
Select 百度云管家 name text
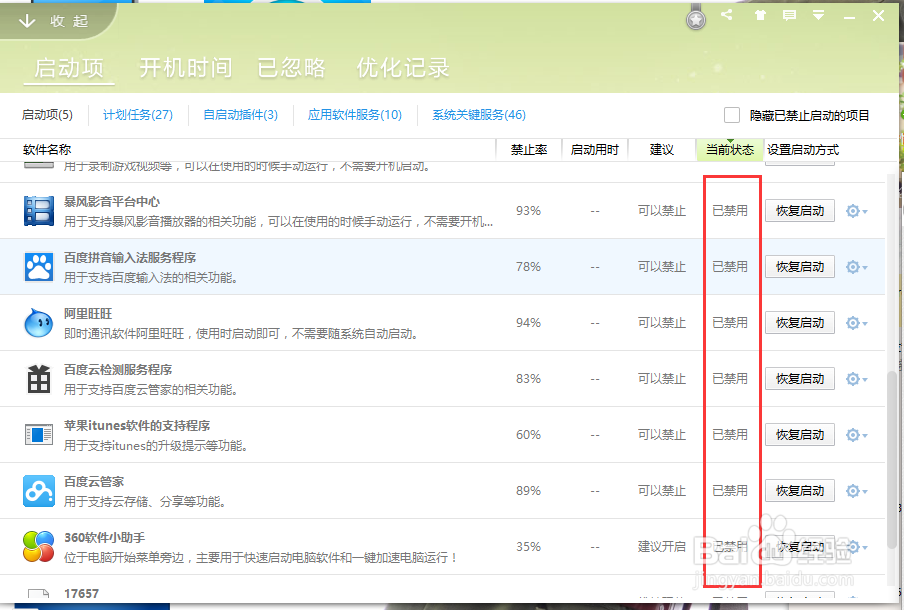[93, 481]
